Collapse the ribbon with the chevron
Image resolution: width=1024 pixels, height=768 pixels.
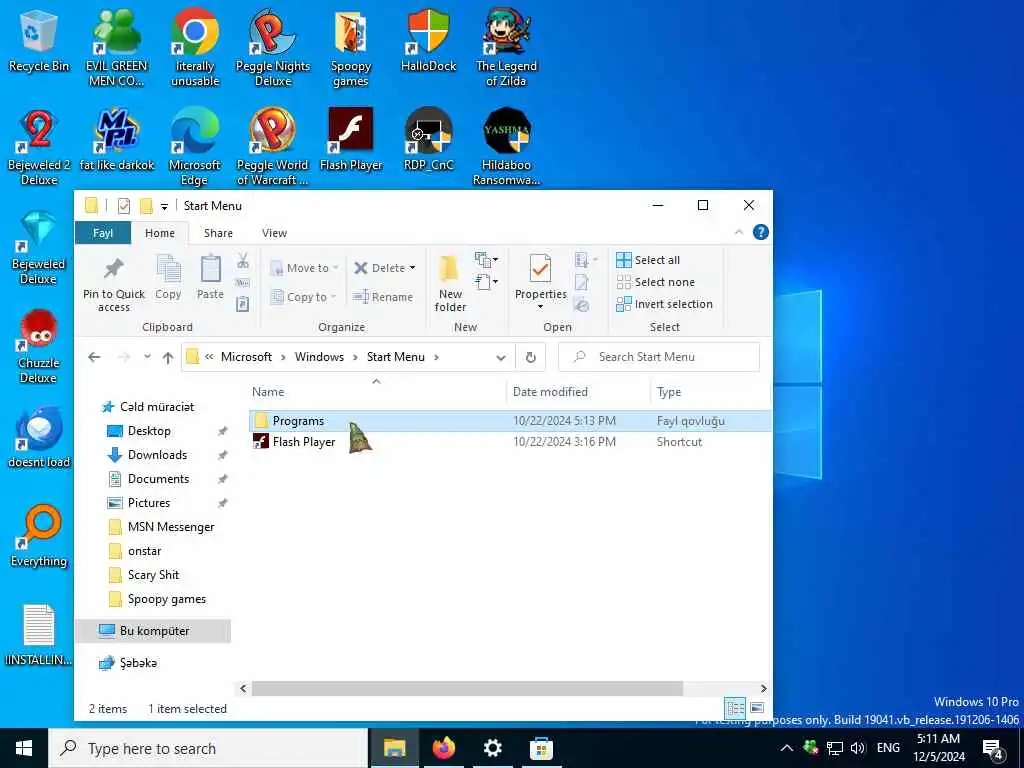coord(739,232)
